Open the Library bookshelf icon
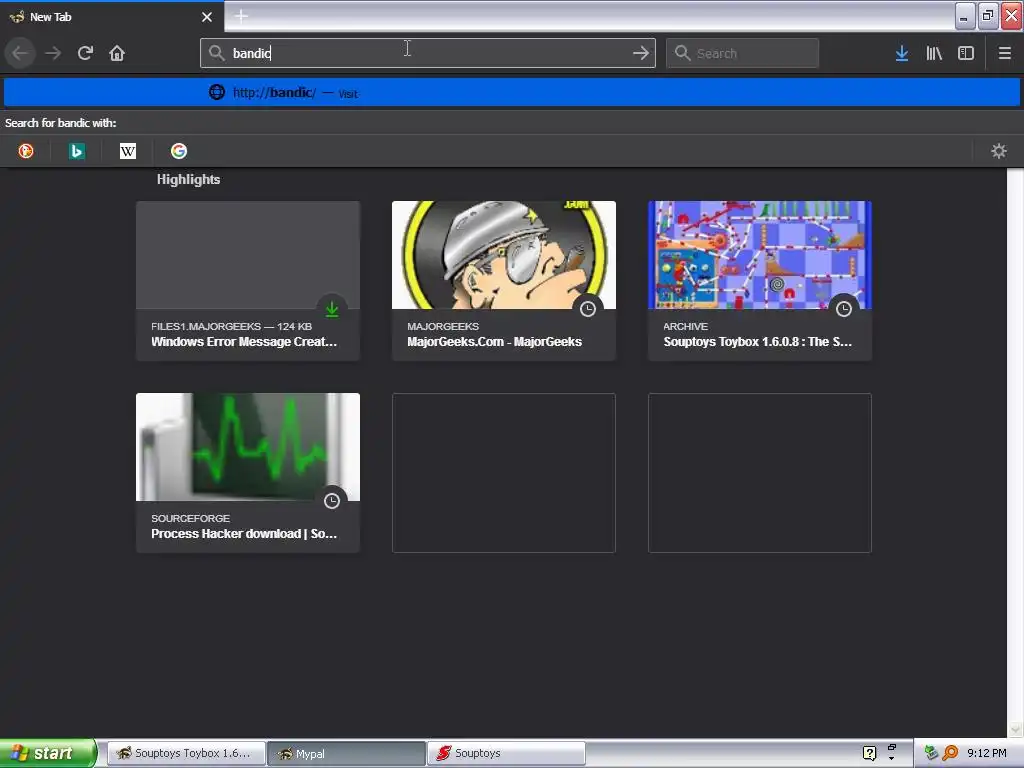 click(x=934, y=53)
